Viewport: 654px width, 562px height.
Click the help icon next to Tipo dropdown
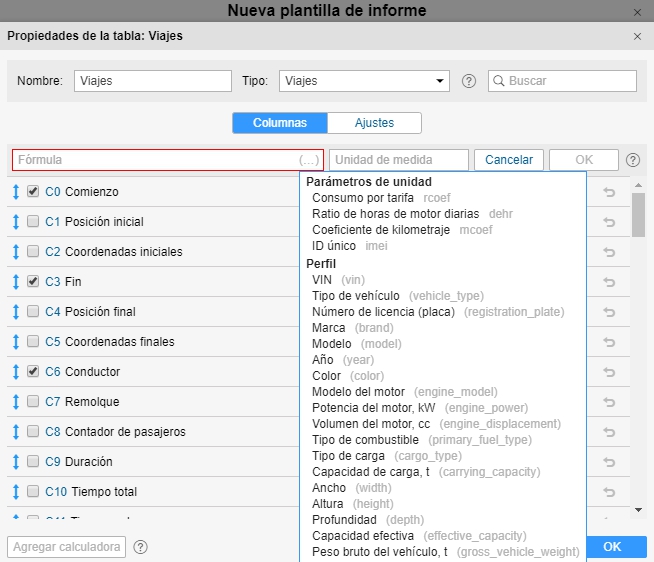point(469,81)
